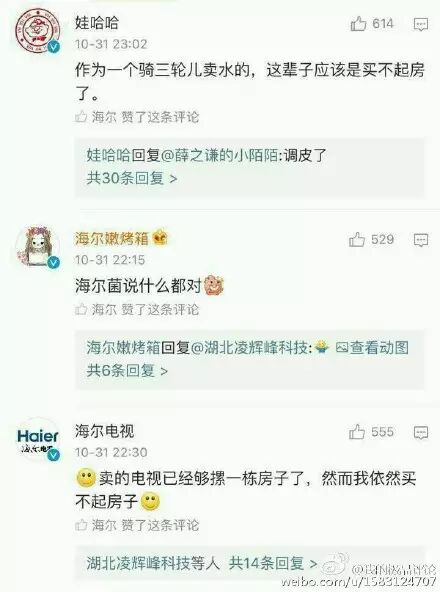Image resolution: width=440 pixels, height=592 pixels.
Task: Open mention @湖北凌辉峰科技 in oven reply
Action: coord(249,347)
